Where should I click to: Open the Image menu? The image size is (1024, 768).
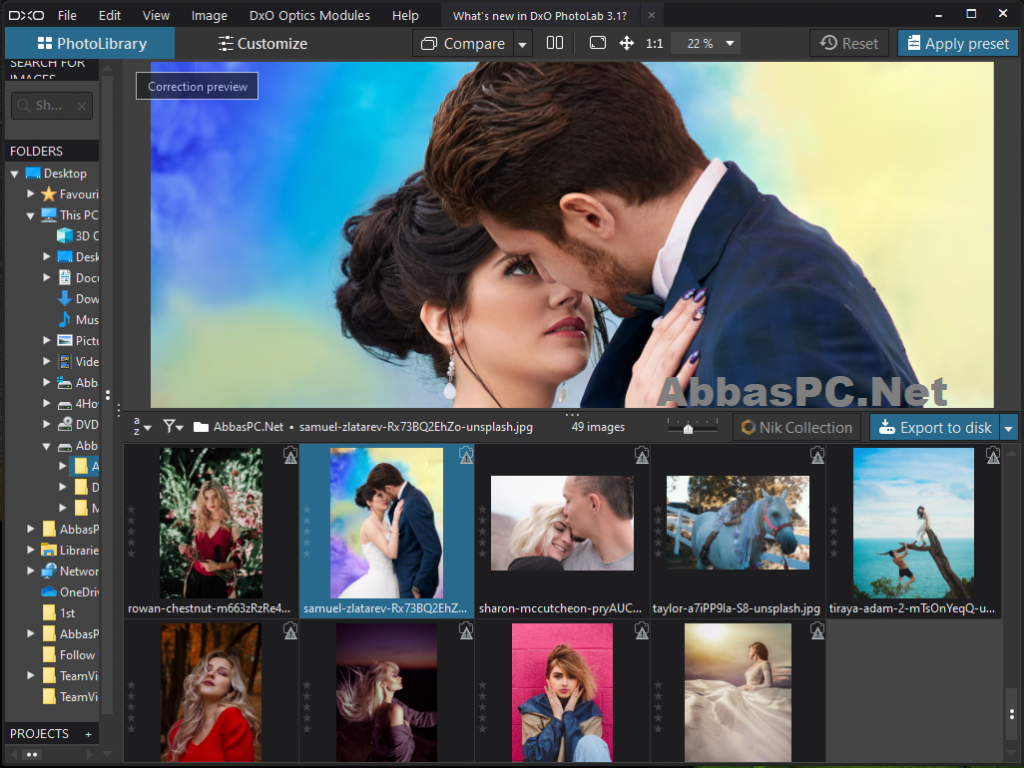coord(209,15)
